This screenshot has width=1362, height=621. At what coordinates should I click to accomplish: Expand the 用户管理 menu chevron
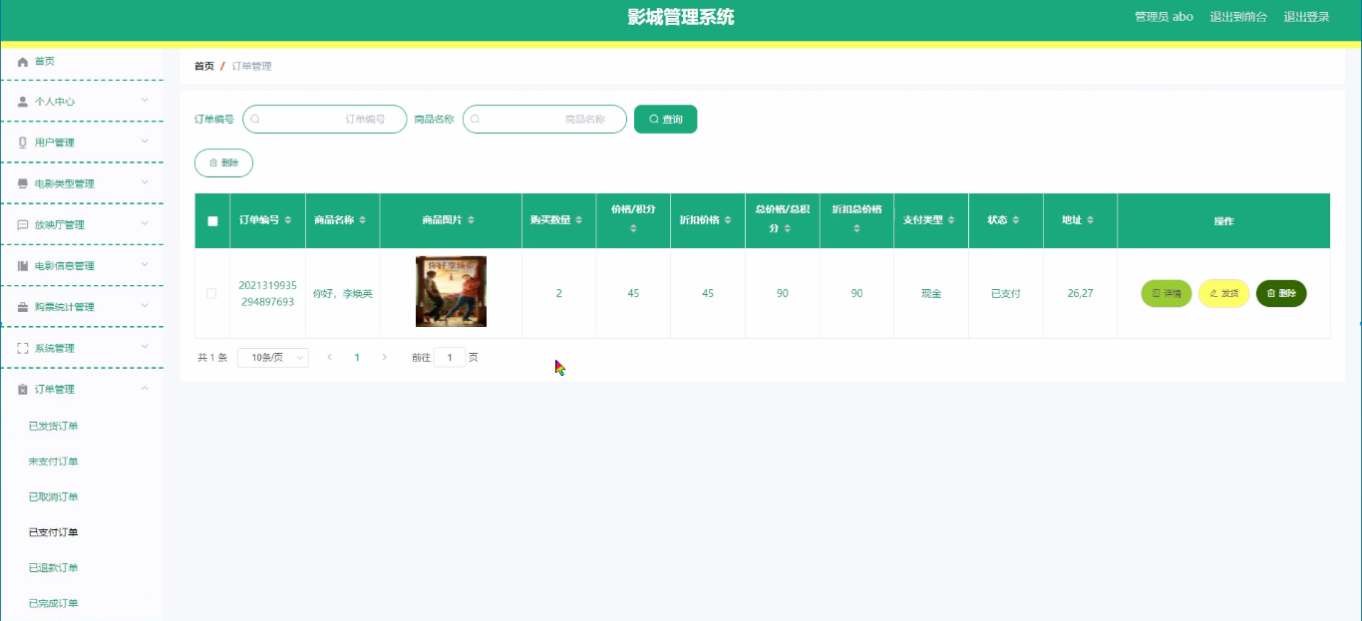click(145, 142)
